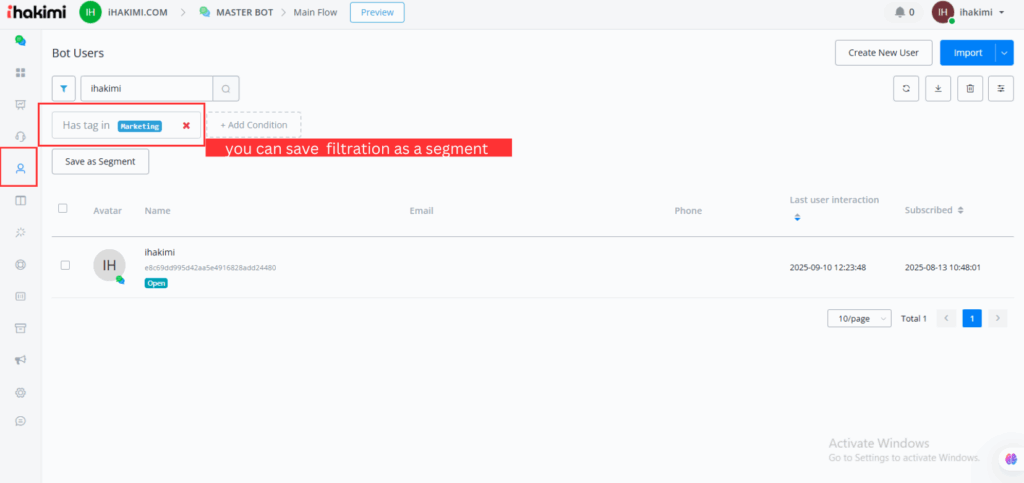Remove the Marketing tag filter condition

186,126
